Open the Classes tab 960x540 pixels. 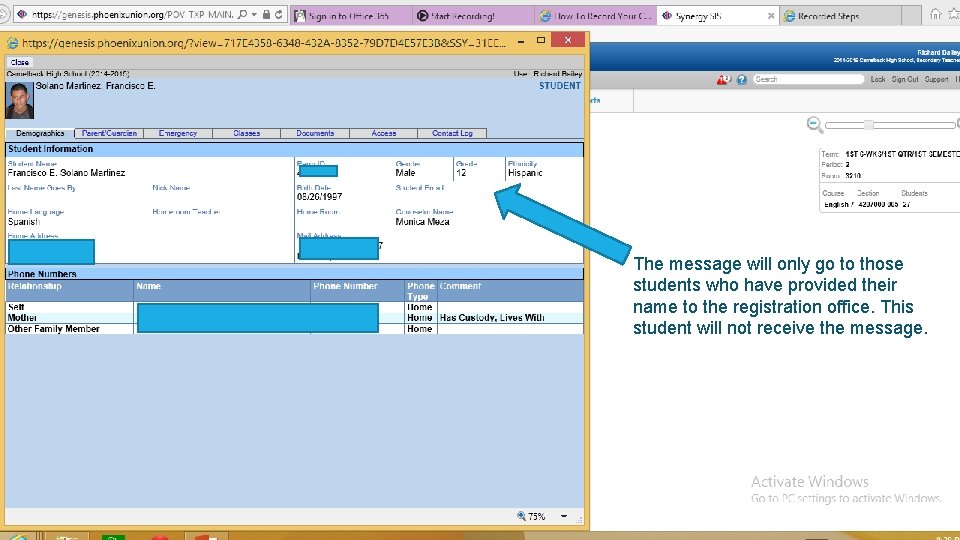tap(246, 133)
